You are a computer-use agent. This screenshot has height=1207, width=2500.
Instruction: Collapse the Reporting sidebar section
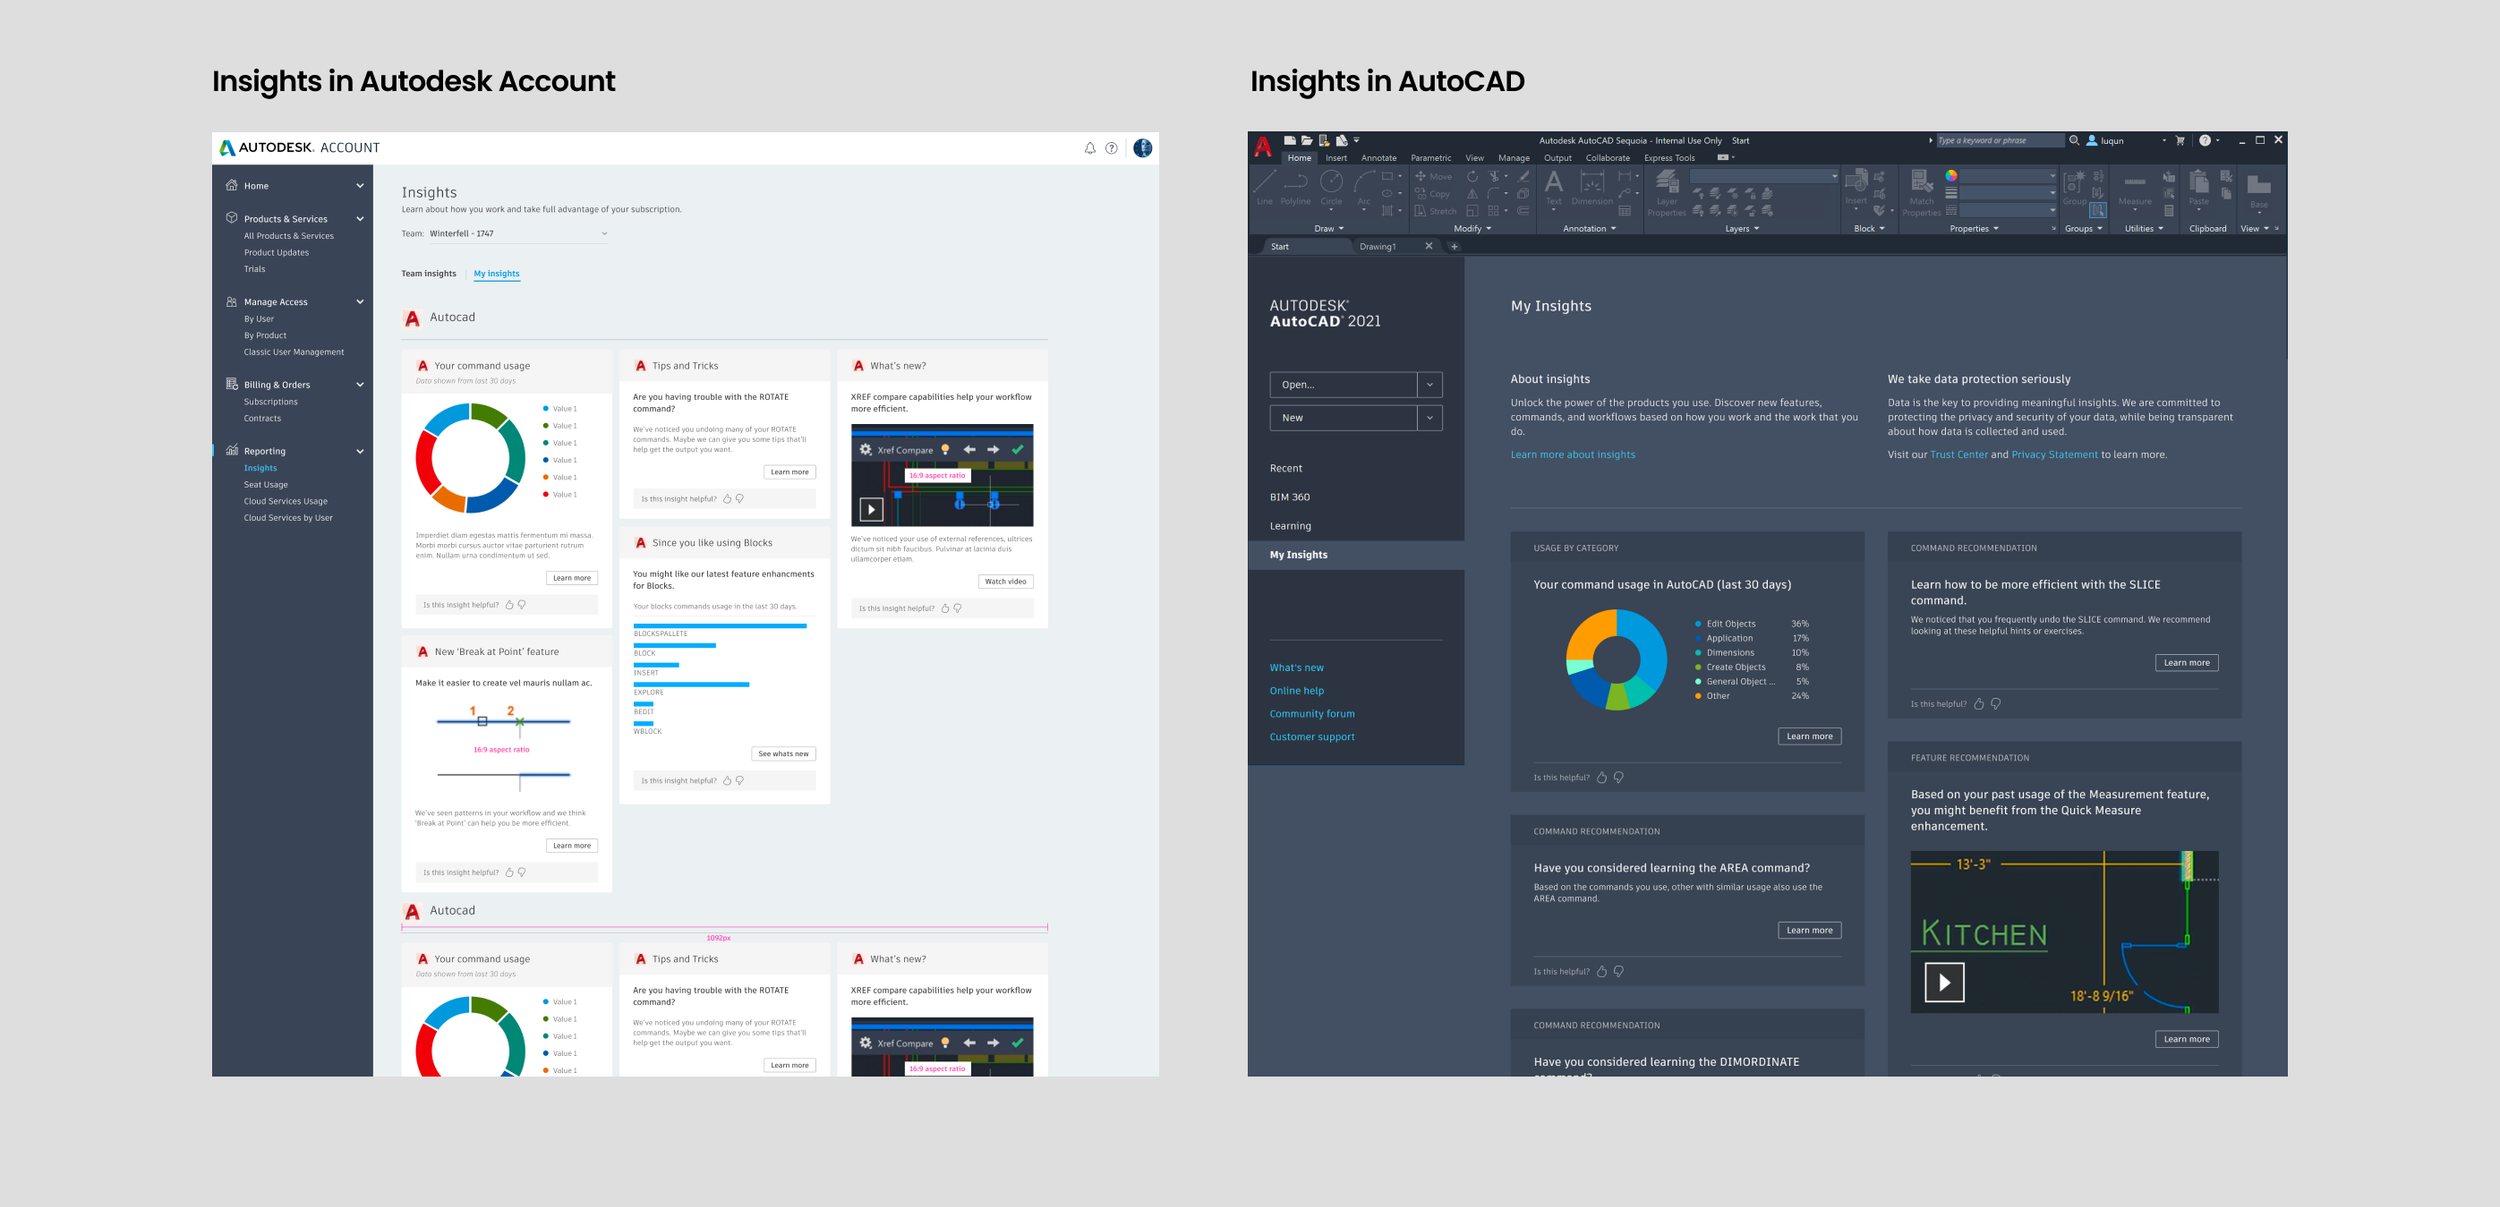pos(360,451)
